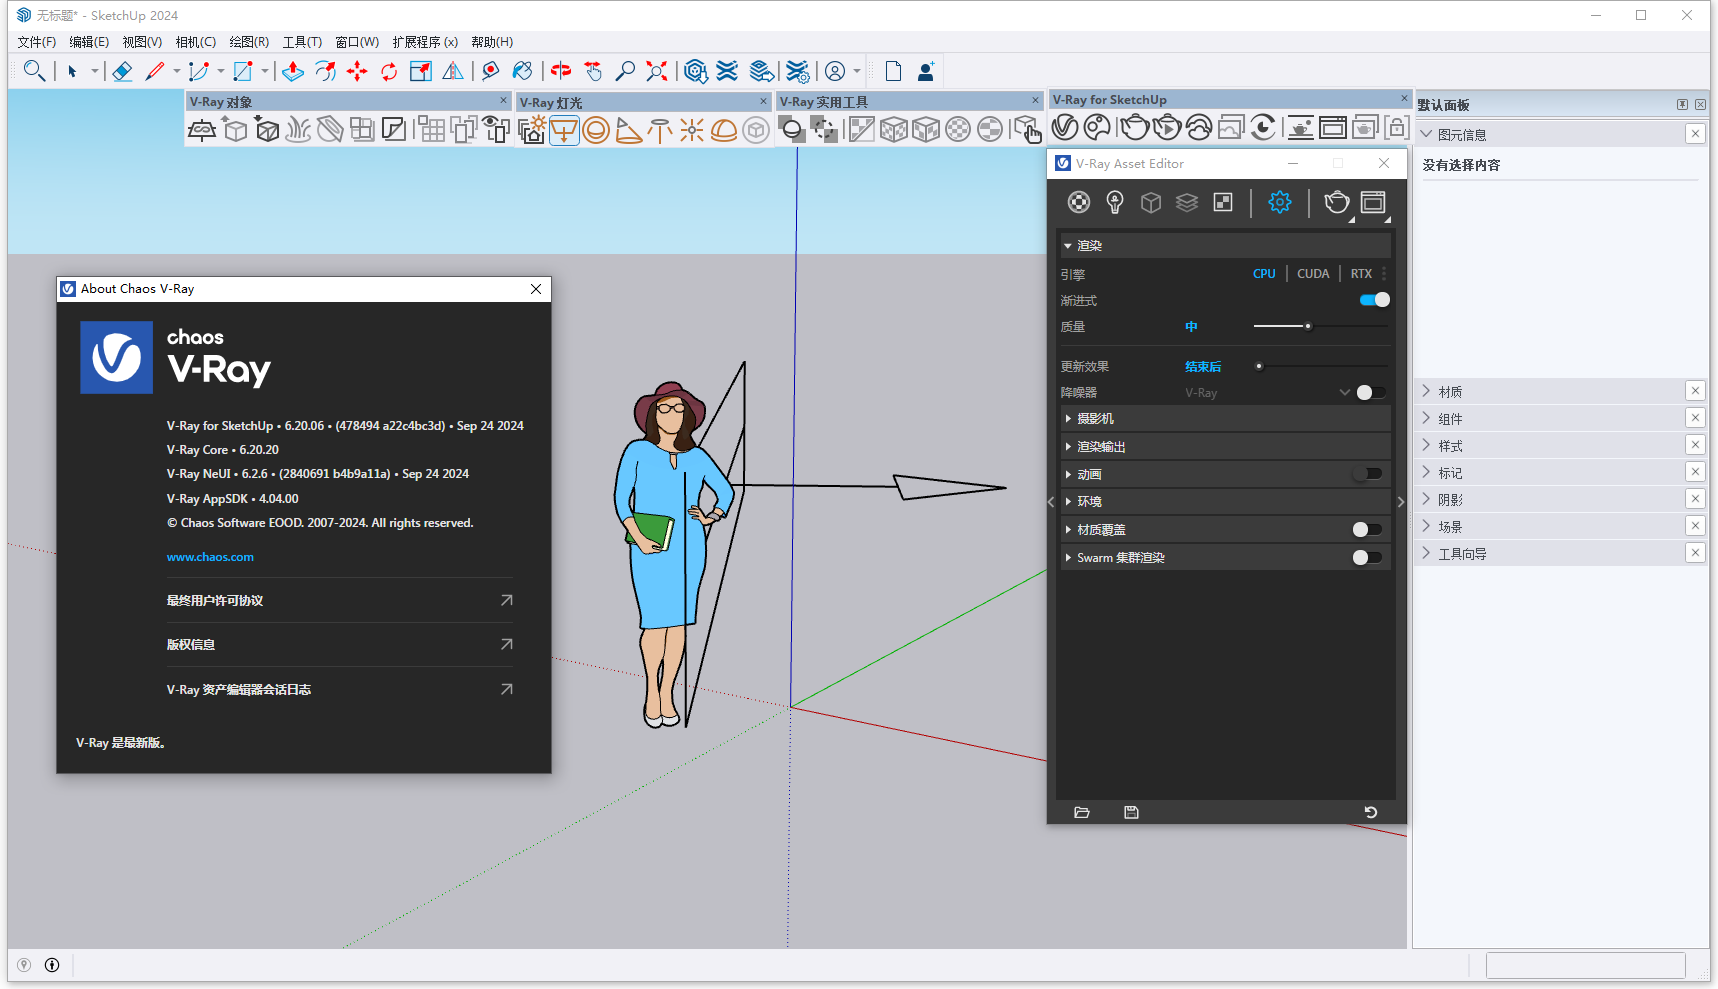The width and height of the screenshot is (1718, 989).
Task: Open the 绘图(R) menu
Action: coord(249,42)
